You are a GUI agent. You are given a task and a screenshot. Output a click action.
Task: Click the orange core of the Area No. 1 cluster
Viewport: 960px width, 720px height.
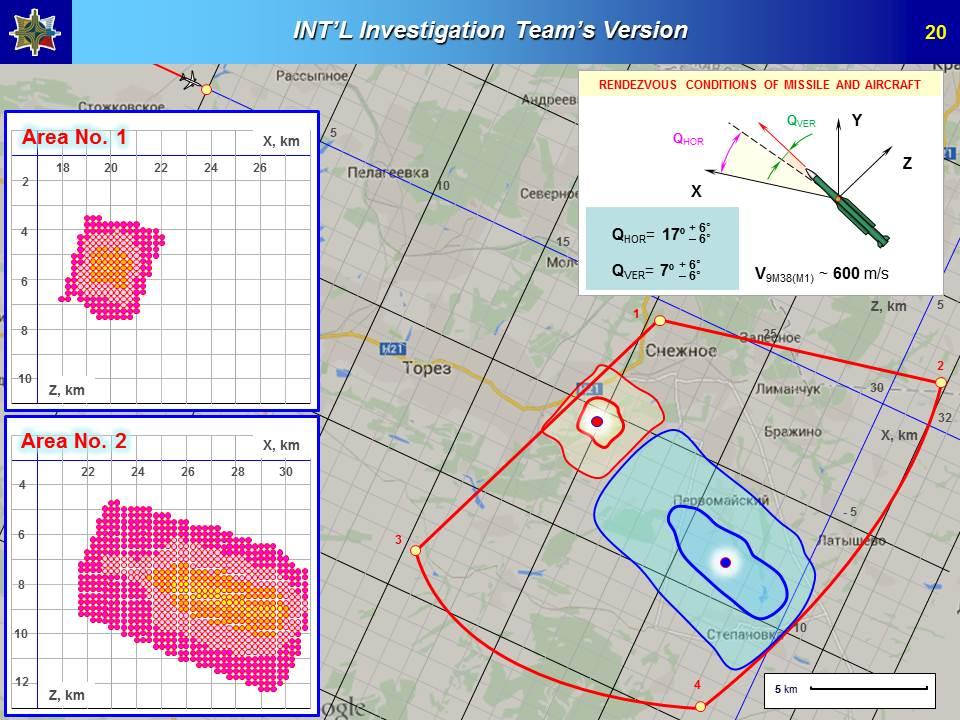[x=111, y=267]
